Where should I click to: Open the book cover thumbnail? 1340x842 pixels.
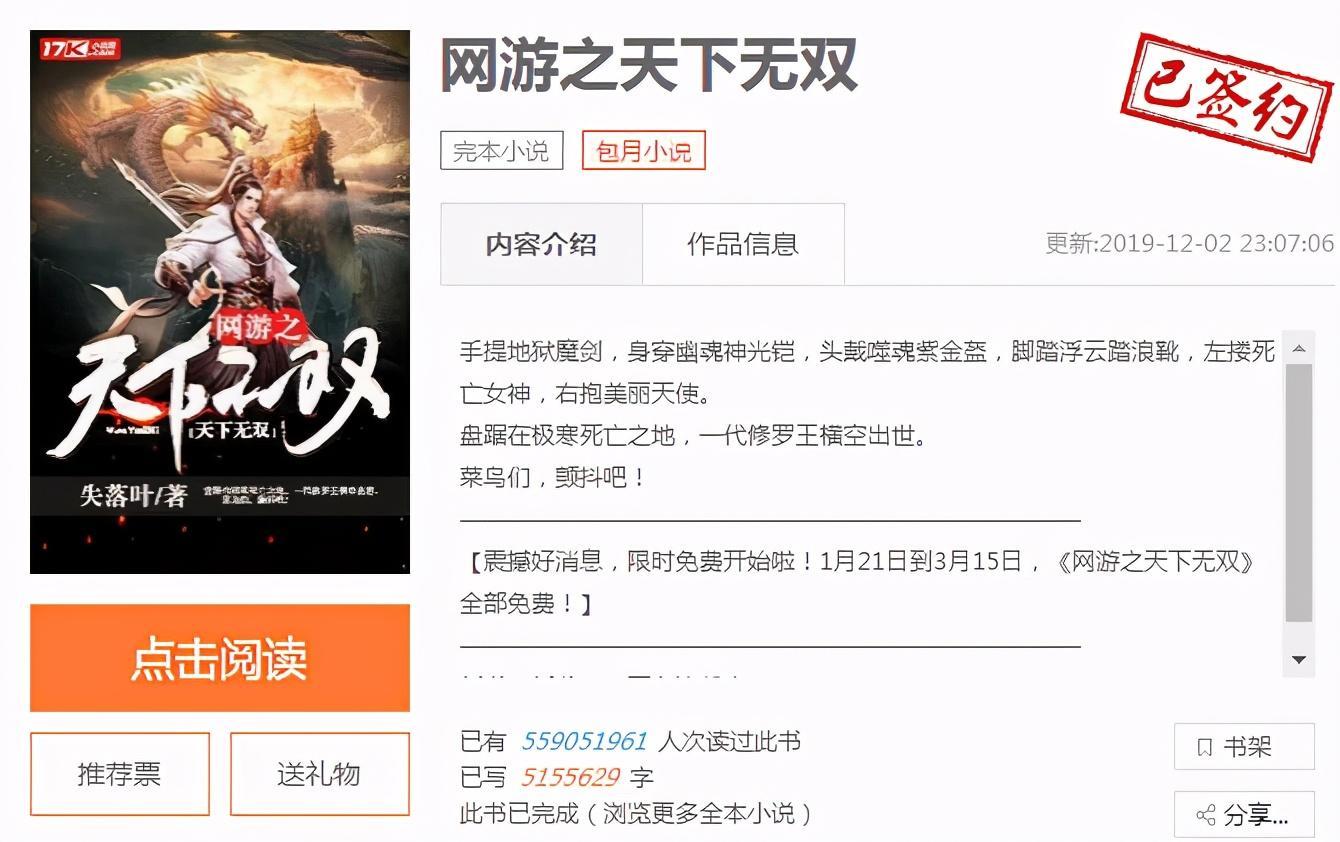click(220, 302)
